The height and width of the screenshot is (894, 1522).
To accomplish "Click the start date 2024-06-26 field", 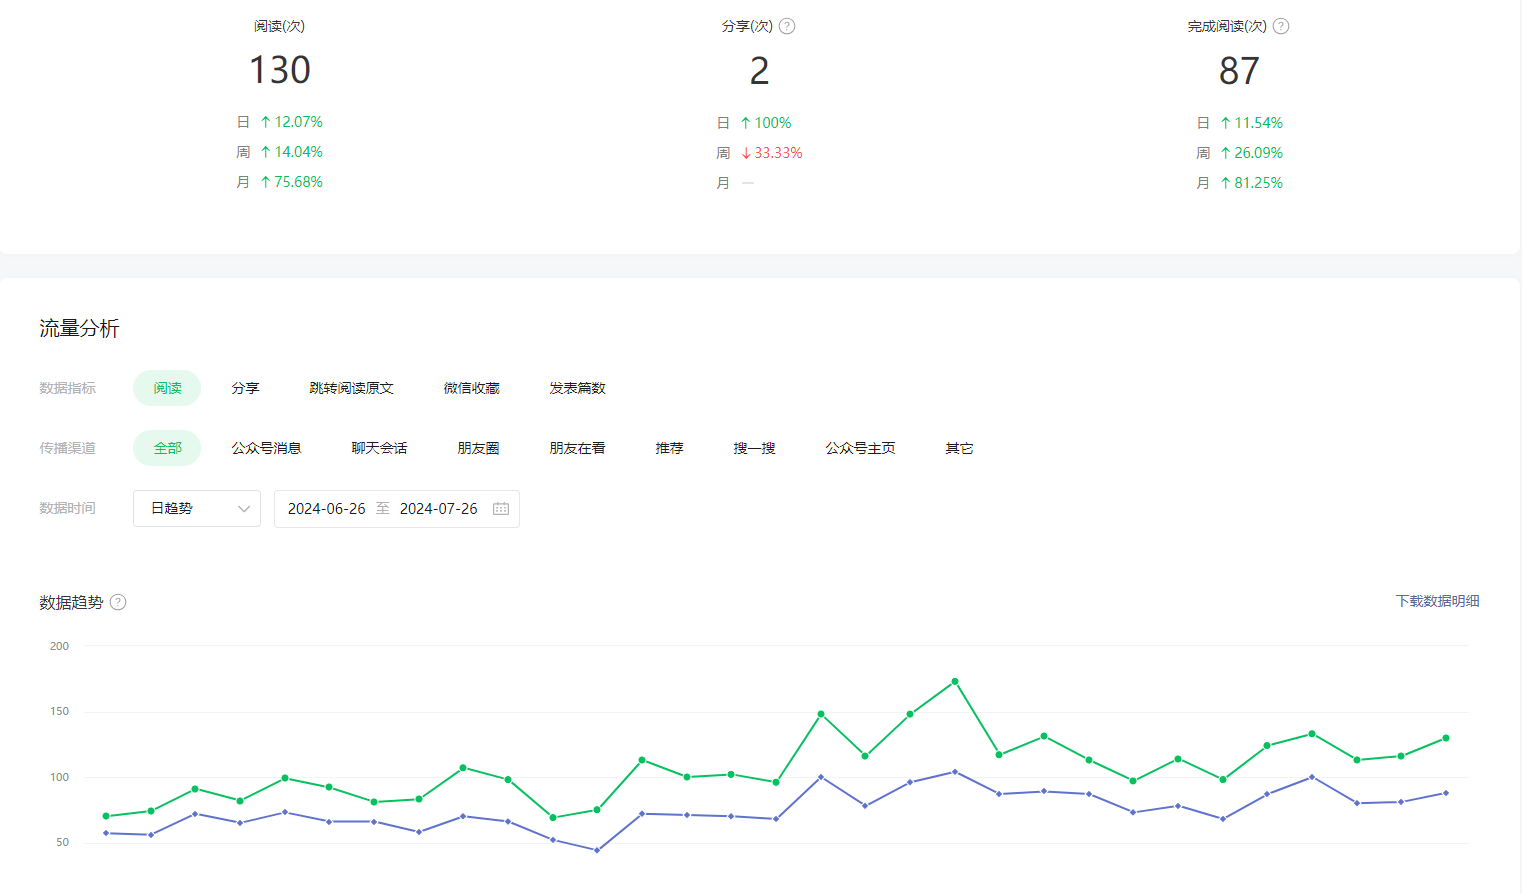I will point(327,509).
